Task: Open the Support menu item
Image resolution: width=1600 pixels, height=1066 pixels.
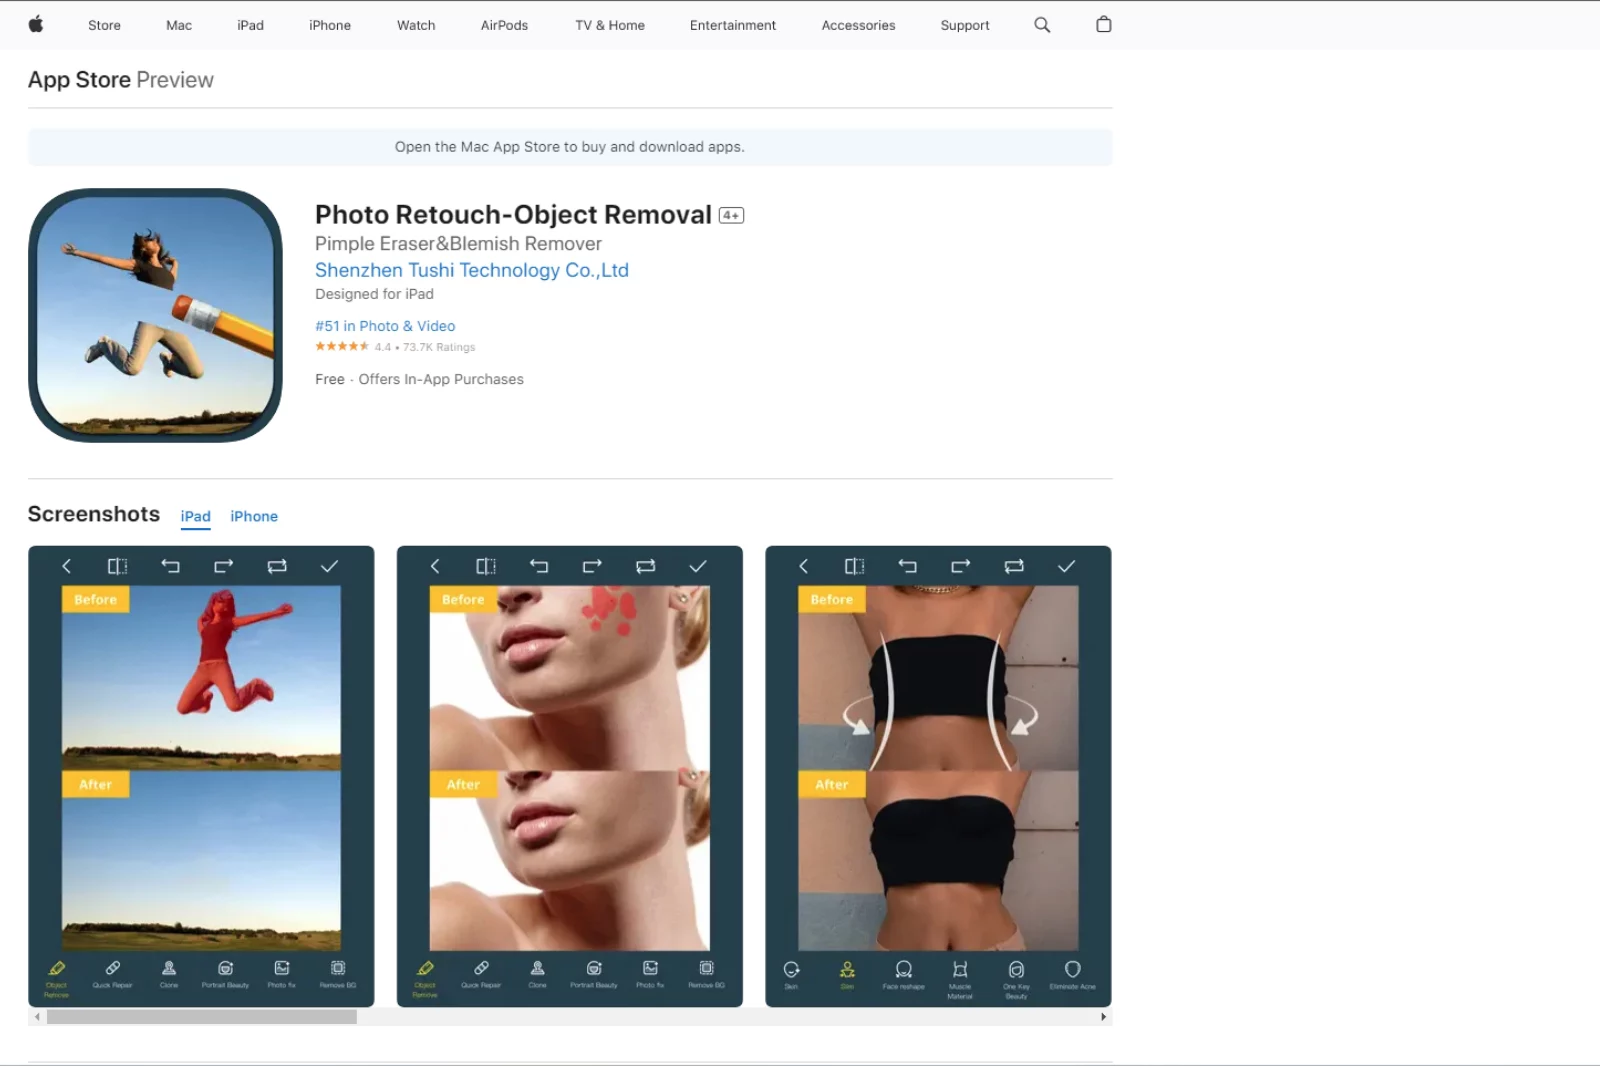Action: click(x=965, y=25)
